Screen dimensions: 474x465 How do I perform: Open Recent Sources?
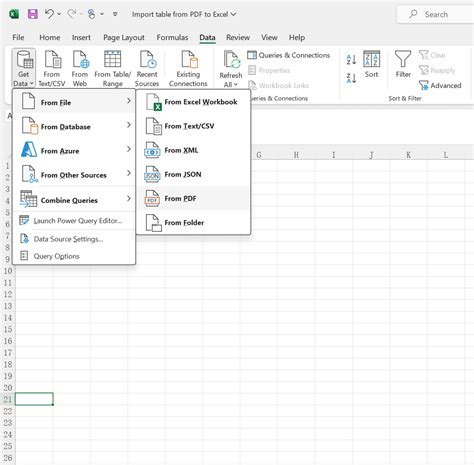coord(147,68)
